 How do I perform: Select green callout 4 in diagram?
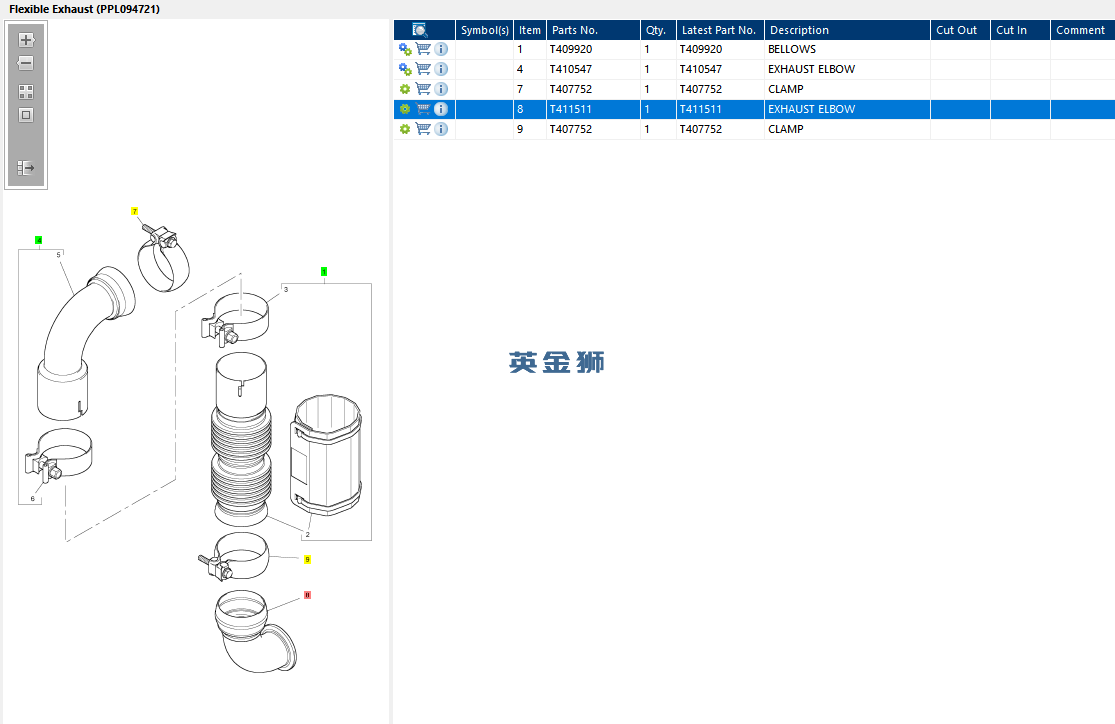pos(38,240)
